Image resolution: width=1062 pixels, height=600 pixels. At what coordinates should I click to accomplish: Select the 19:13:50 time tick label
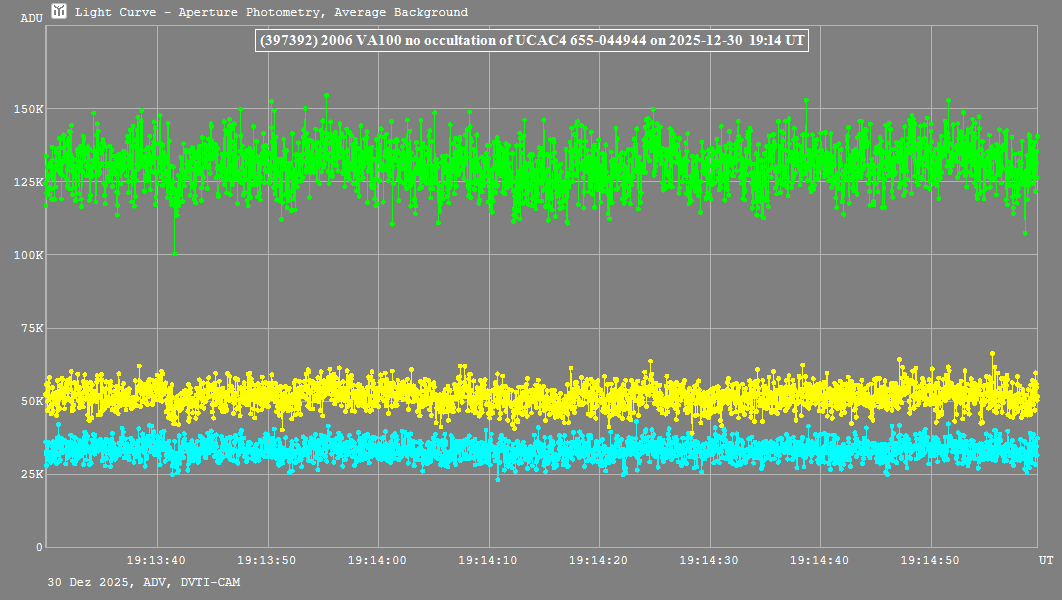point(267,561)
